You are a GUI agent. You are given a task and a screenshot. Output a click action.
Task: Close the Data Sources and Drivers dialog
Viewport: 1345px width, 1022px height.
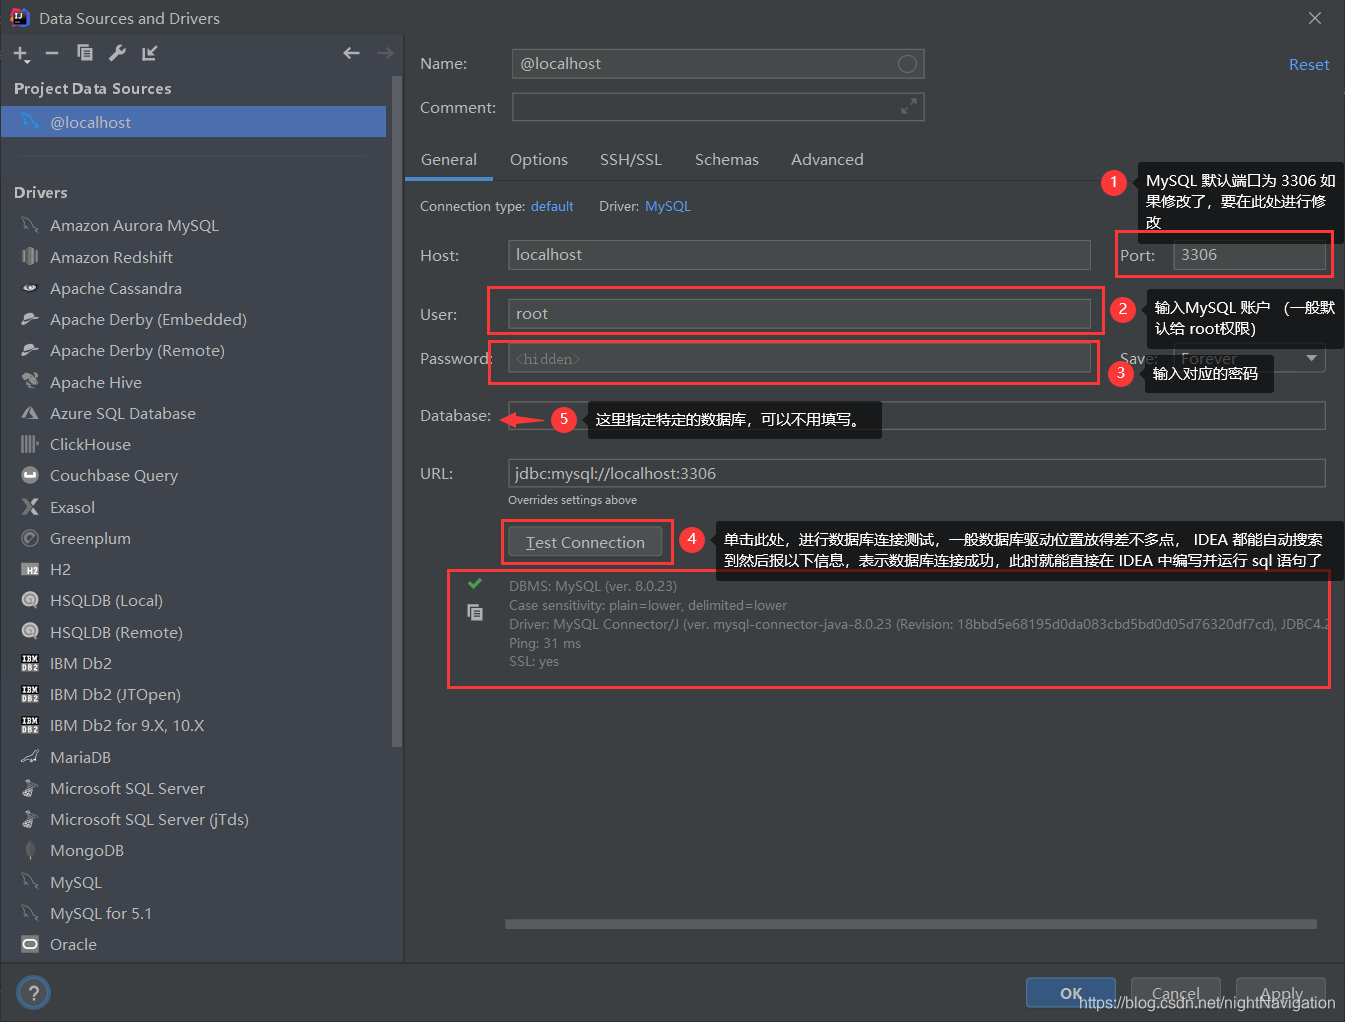(x=1315, y=18)
